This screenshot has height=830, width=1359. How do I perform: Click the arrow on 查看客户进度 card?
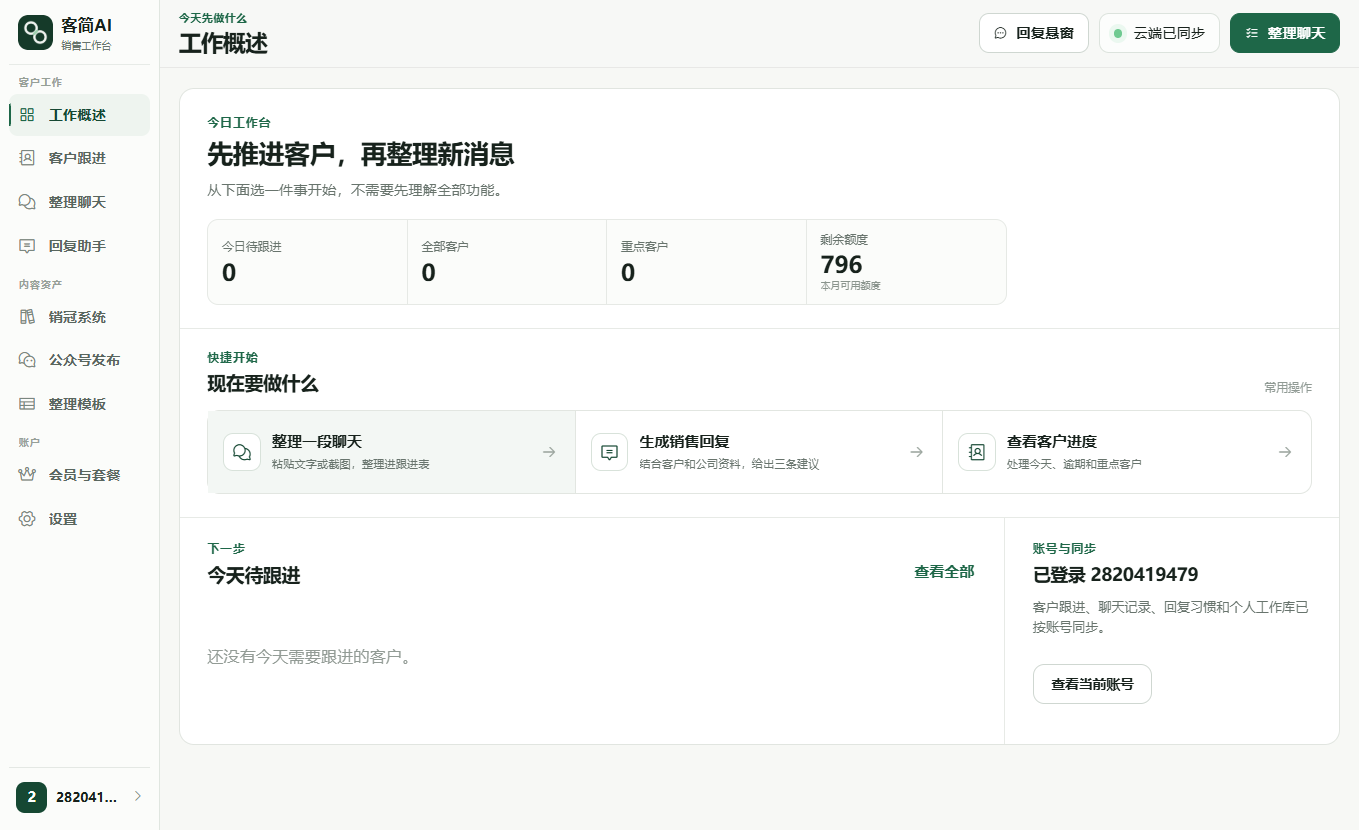[x=1285, y=452]
